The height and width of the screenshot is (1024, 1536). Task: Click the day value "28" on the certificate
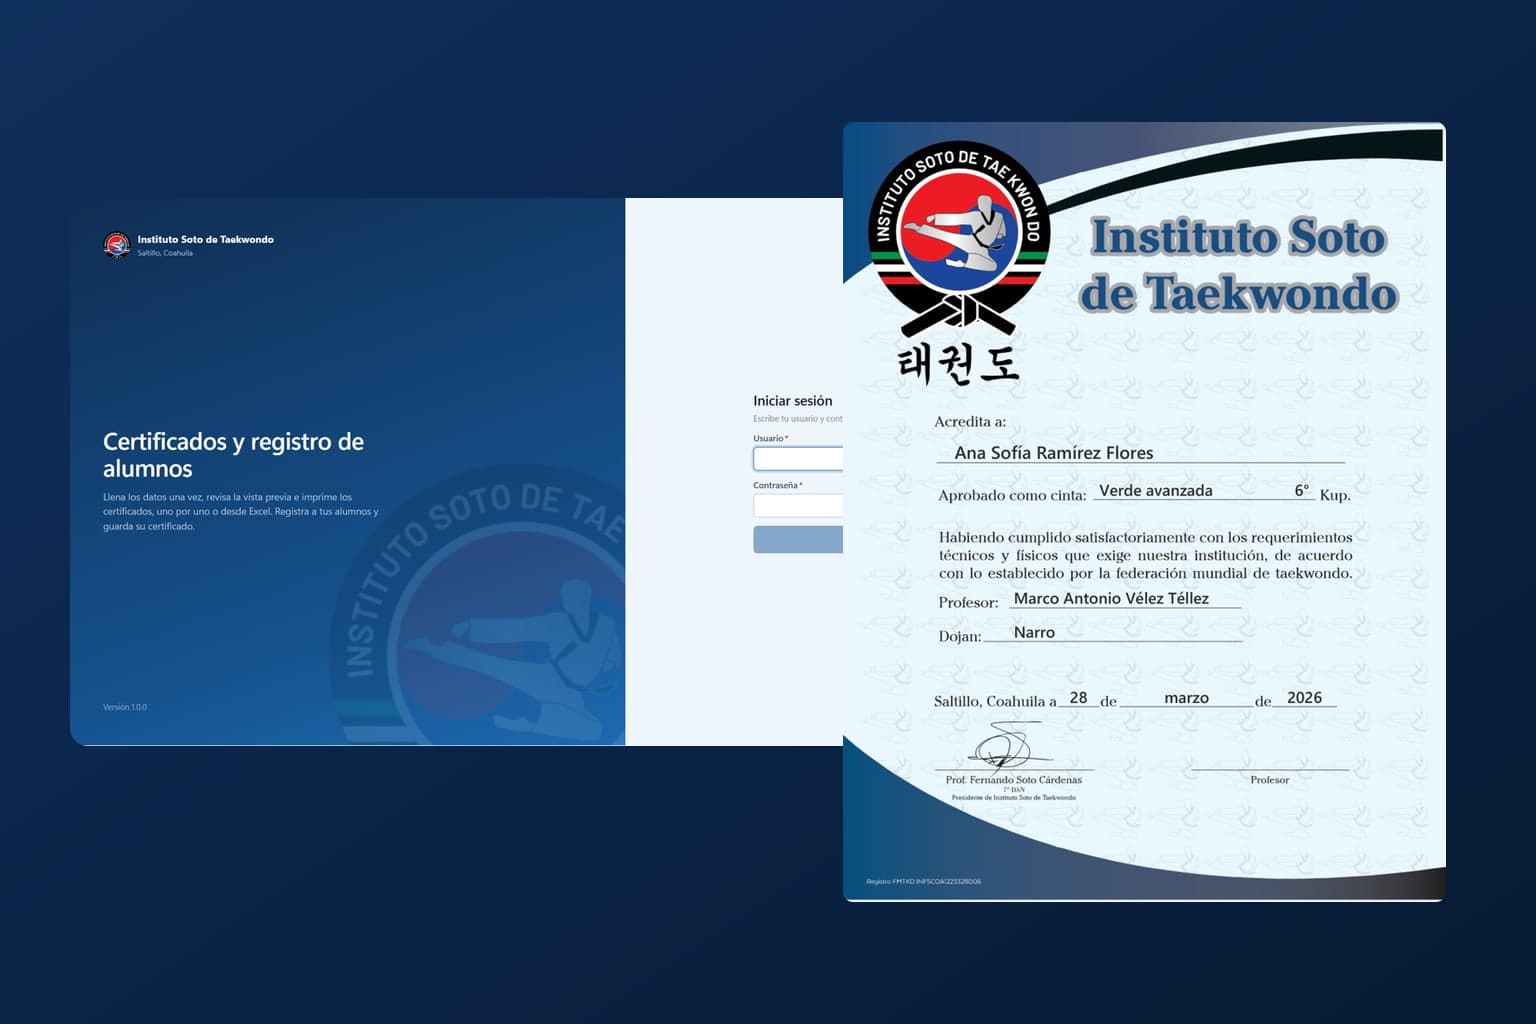(1078, 698)
